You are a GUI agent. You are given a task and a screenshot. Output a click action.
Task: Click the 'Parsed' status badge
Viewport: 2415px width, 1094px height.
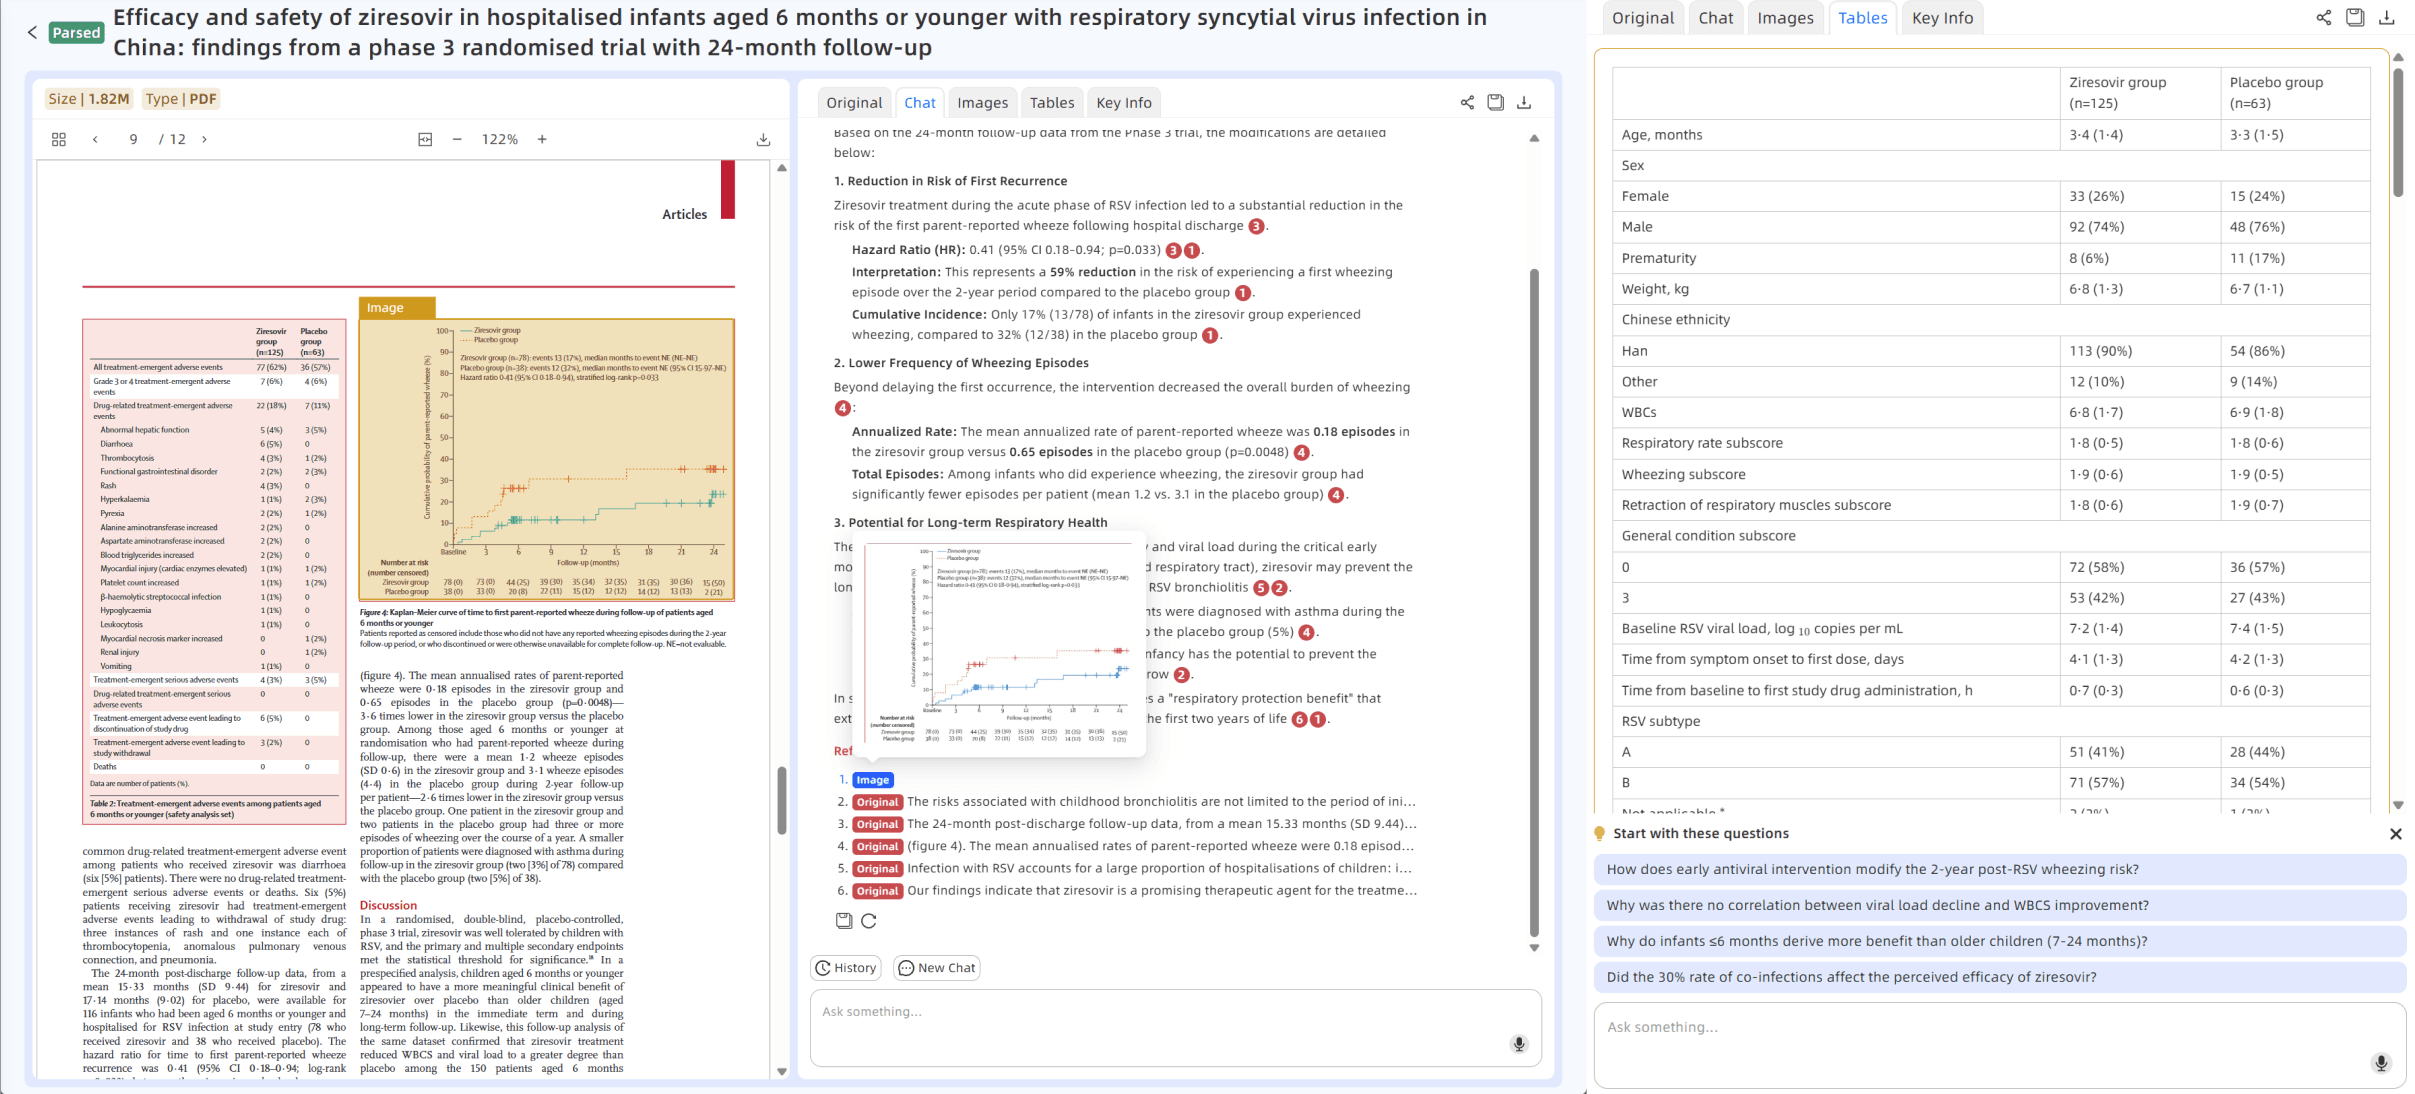point(76,33)
